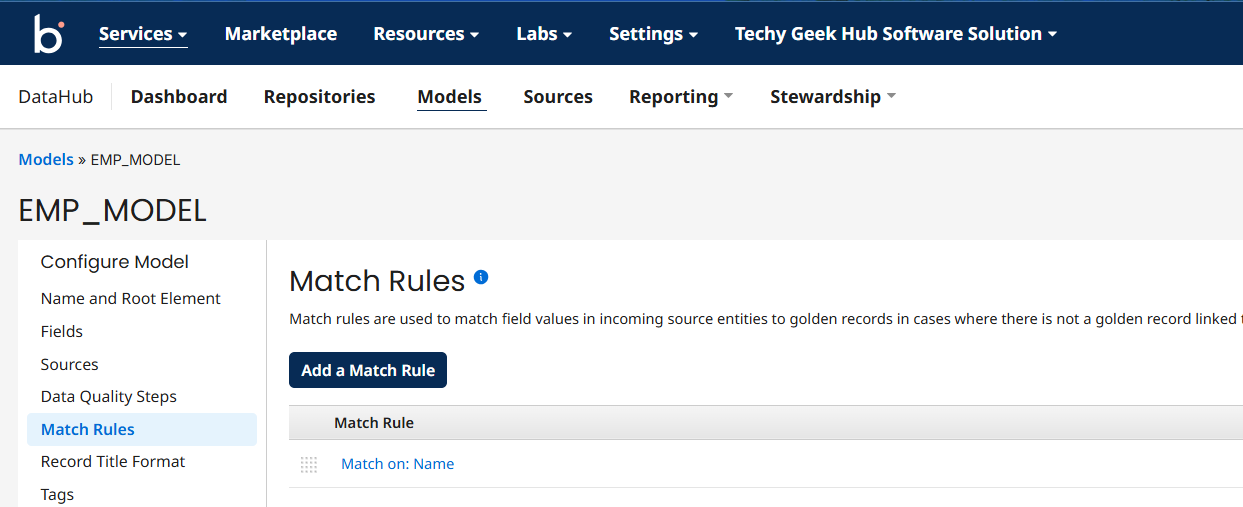
Task: Go to Marketplace
Action: point(281,34)
